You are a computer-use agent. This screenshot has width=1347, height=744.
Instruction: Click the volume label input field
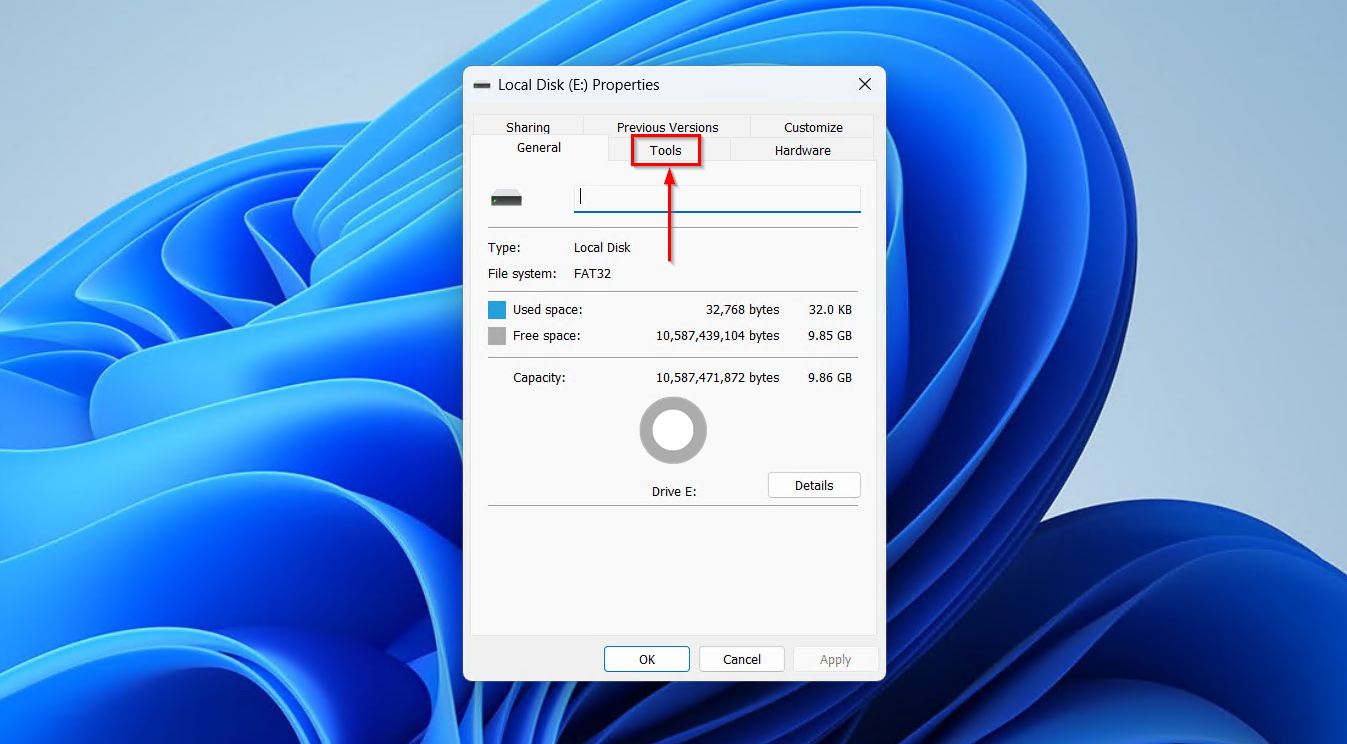click(x=716, y=197)
